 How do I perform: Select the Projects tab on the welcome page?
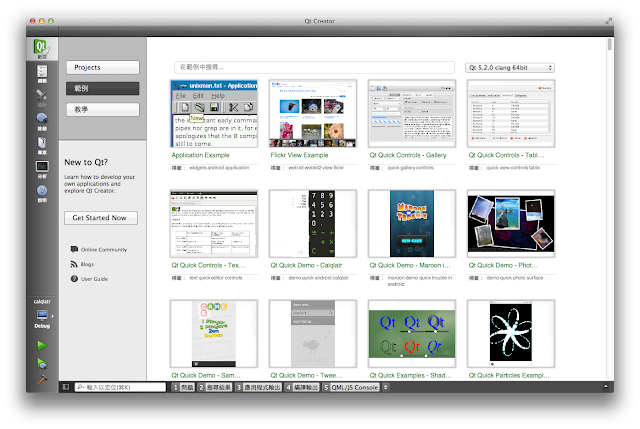102,67
